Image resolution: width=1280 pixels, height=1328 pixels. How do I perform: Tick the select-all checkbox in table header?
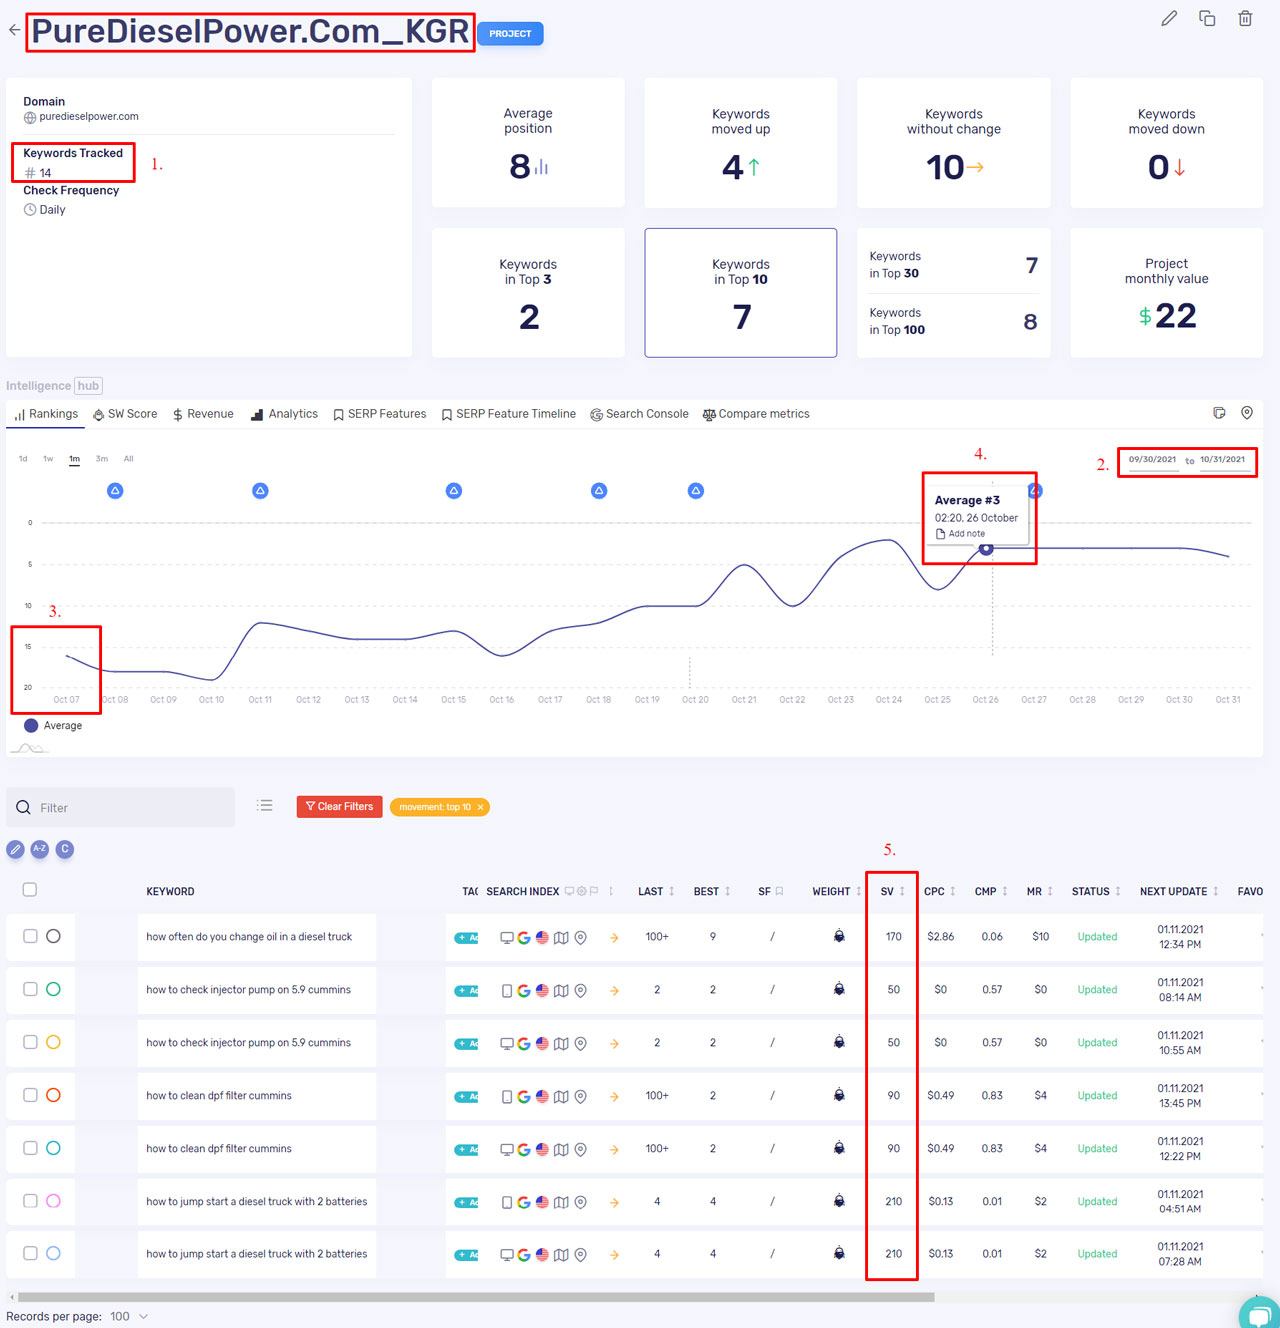[x=30, y=890]
